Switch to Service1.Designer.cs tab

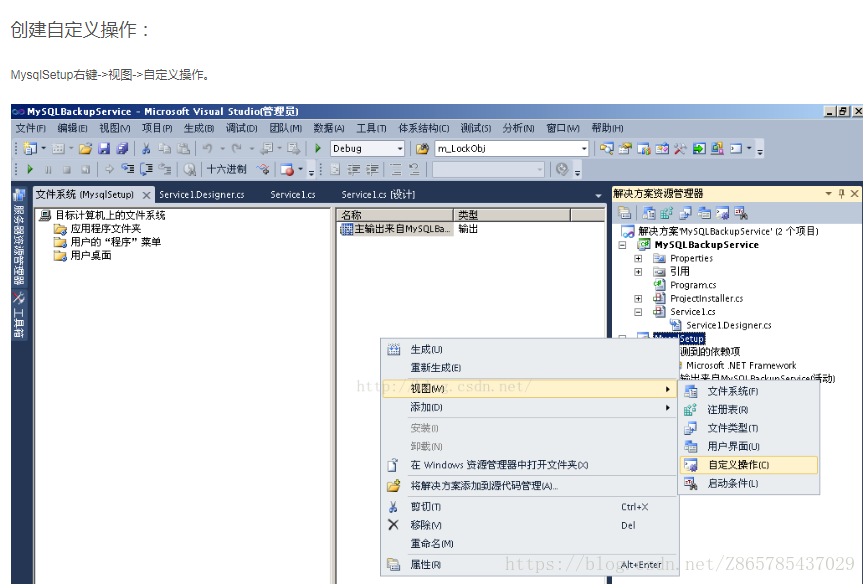[x=202, y=194]
